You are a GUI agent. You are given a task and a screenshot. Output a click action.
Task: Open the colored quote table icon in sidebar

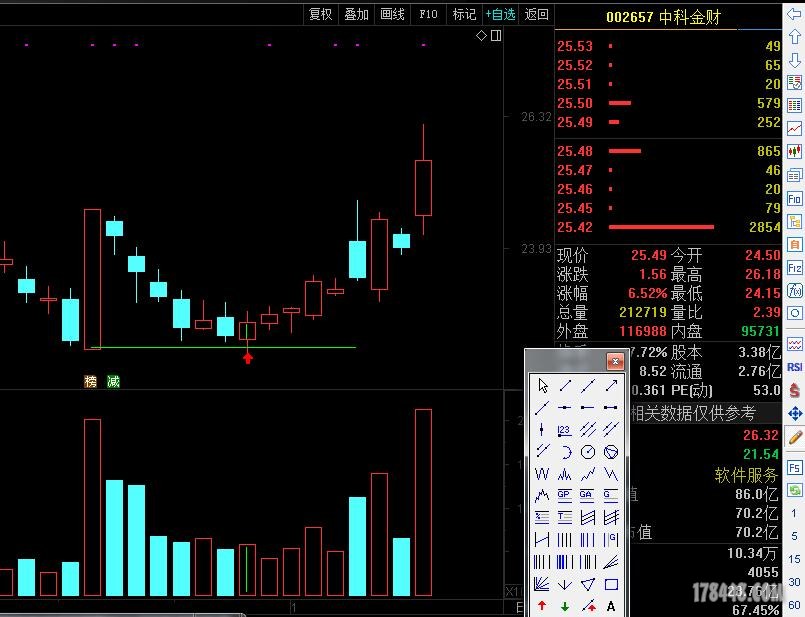point(794,106)
